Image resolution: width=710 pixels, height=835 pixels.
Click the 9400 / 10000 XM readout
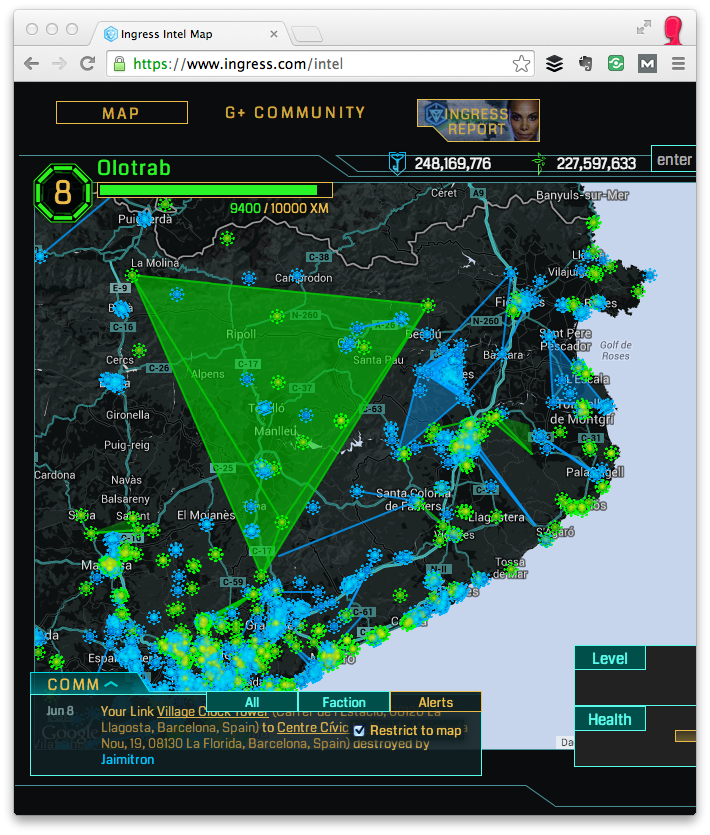(279, 208)
